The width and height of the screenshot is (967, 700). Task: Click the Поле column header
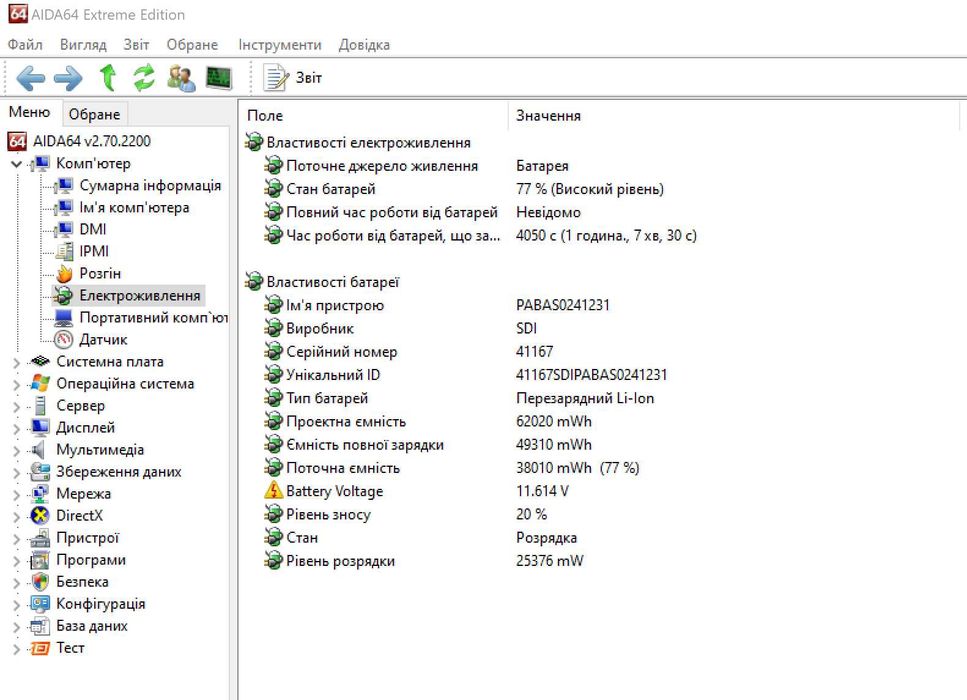(374, 115)
